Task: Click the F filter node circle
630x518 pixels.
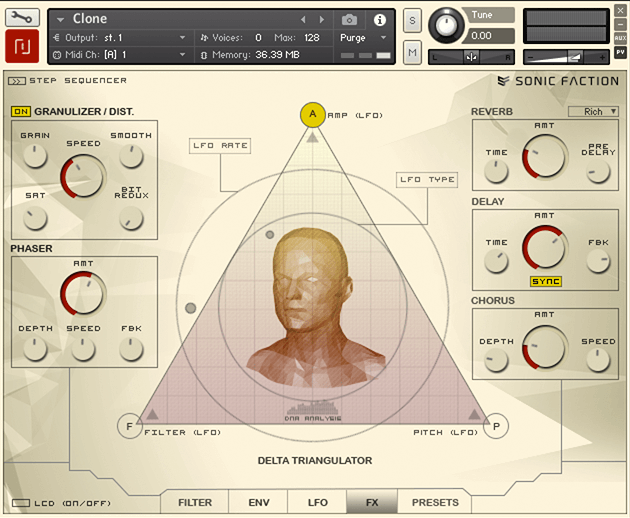Action: coord(129,426)
